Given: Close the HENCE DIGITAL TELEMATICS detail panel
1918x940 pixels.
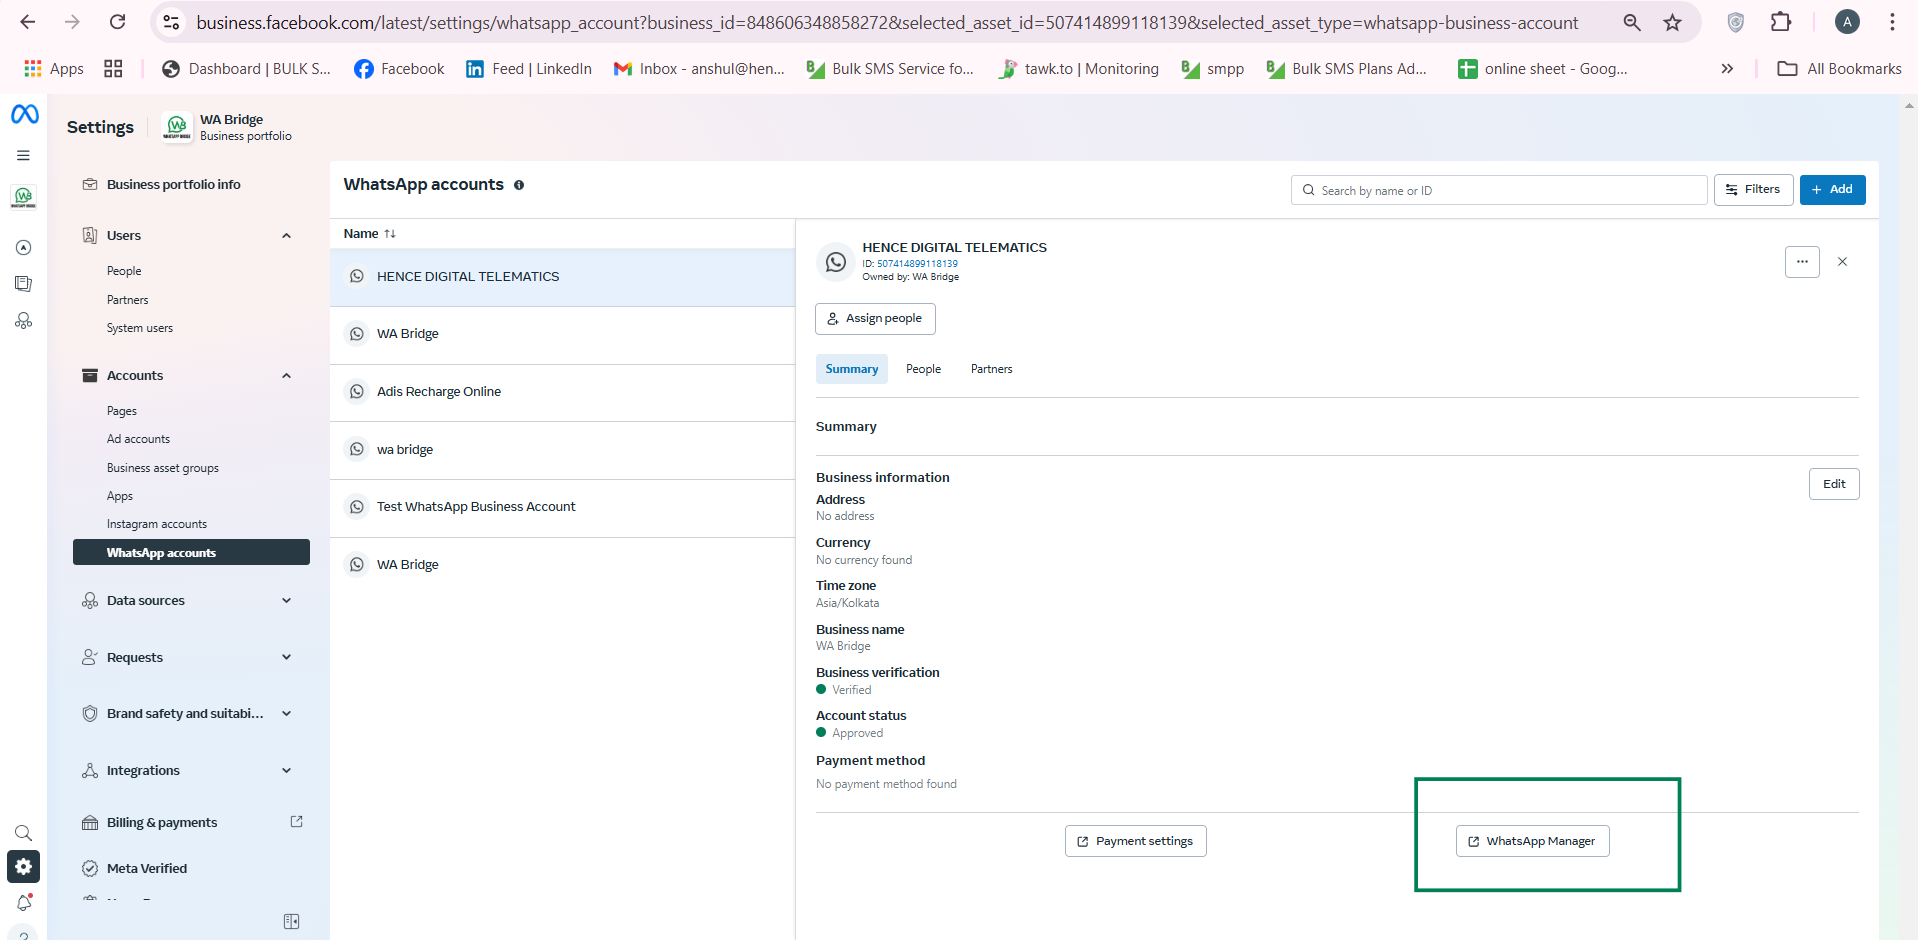Looking at the screenshot, I should 1842,262.
